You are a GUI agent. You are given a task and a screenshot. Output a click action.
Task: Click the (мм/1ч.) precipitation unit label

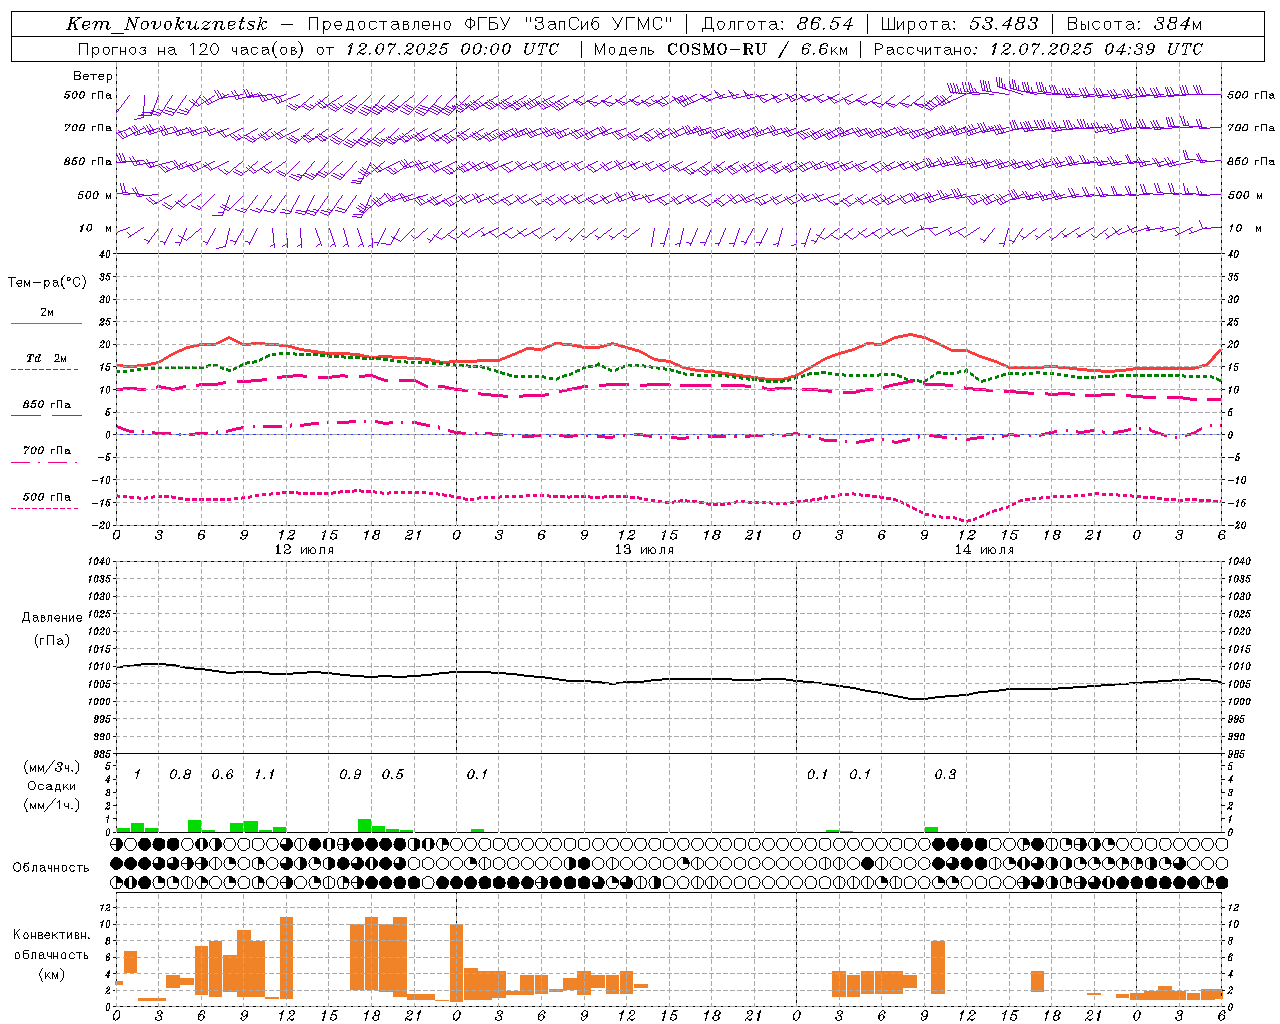(x=51, y=805)
